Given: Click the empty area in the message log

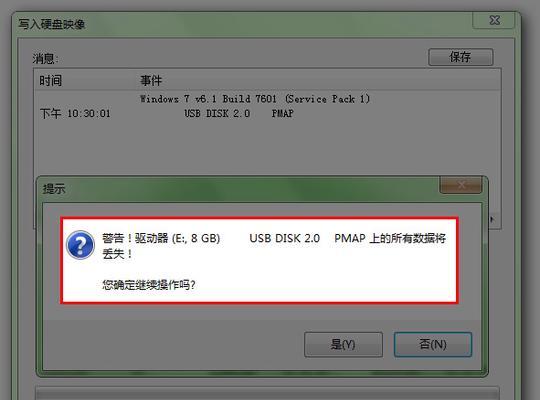Looking at the screenshot, I should coord(267,148).
